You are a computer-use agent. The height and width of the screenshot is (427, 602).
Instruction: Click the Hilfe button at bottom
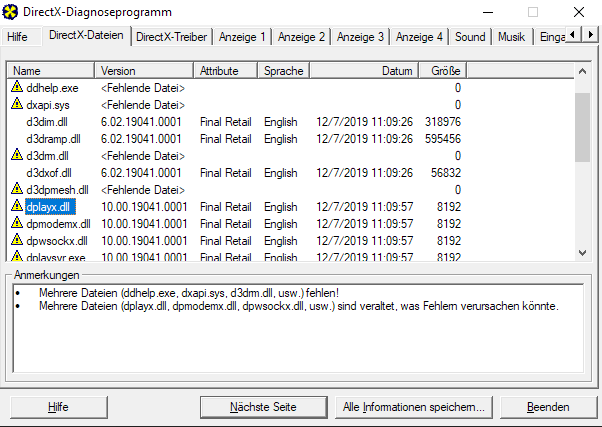(58, 407)
